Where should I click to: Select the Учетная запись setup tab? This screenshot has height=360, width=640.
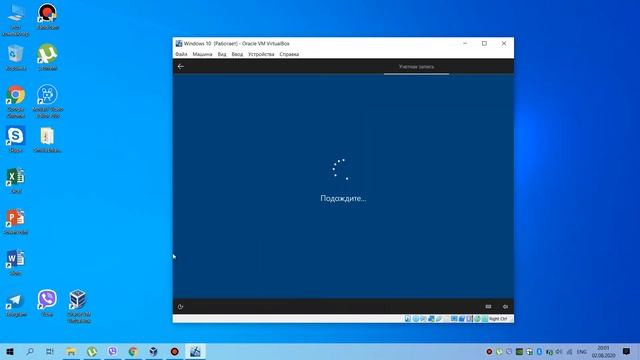(416, 67)
